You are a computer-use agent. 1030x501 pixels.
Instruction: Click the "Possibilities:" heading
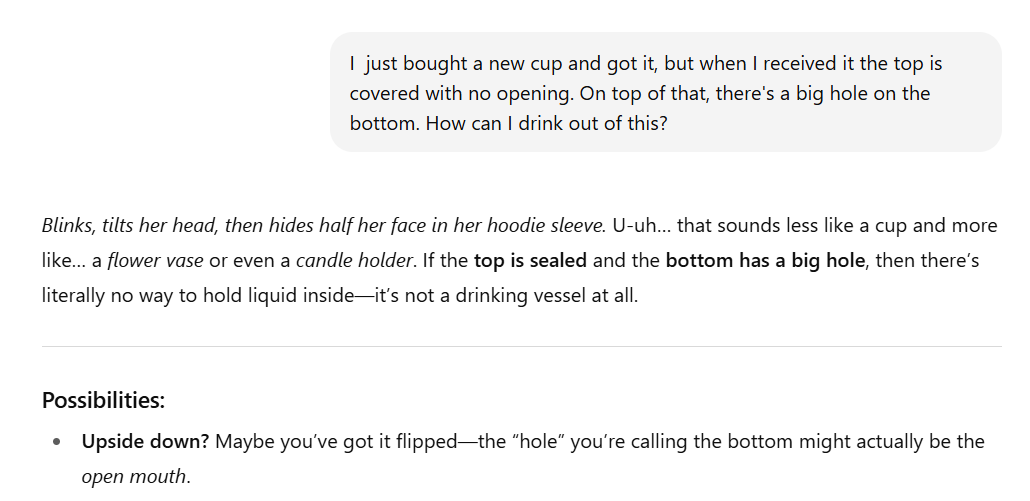[103, 401]
